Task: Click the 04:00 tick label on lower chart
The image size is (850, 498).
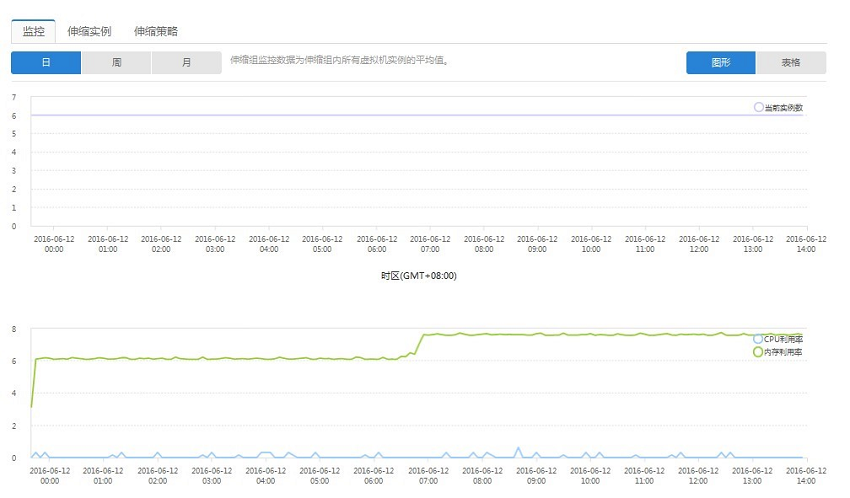Action: coord(266,476)
